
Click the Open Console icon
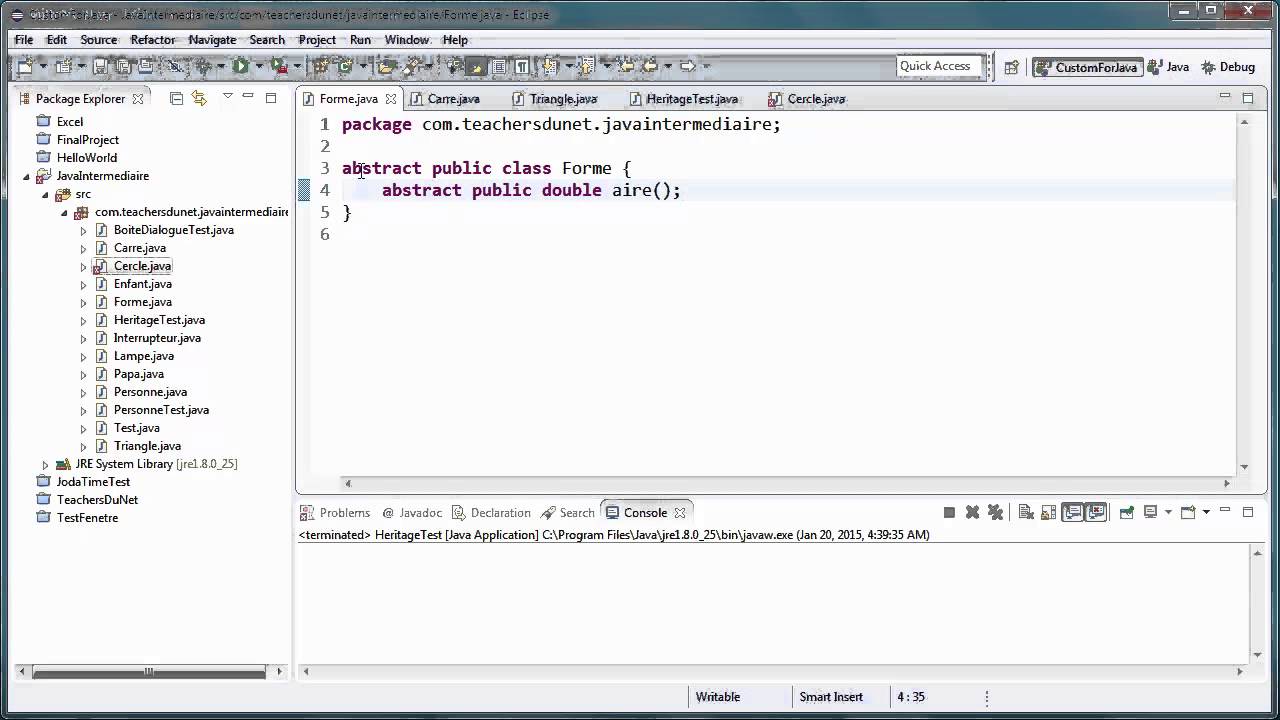1188,512
